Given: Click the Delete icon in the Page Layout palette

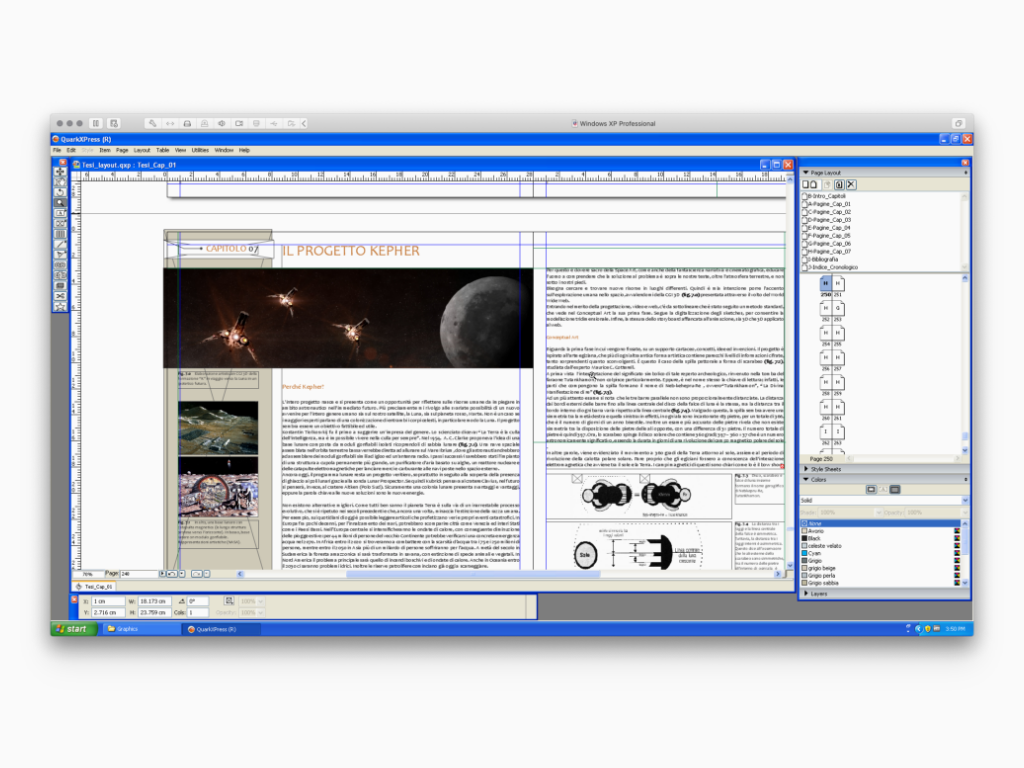Looking at the screenshot, I should [851, 185].
